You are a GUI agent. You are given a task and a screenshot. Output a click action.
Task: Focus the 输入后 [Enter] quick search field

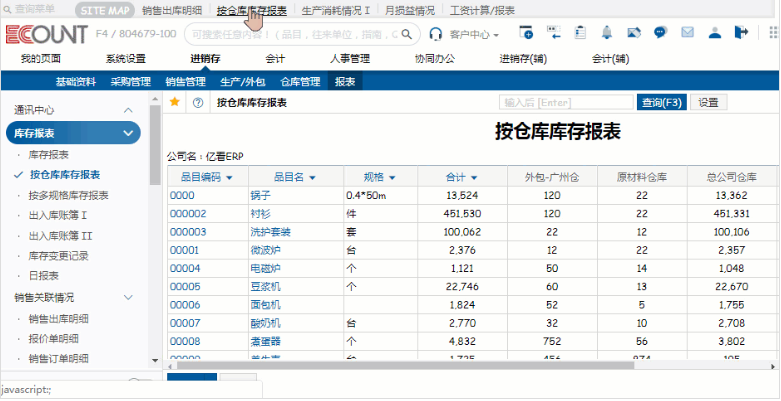click(566, 103)
